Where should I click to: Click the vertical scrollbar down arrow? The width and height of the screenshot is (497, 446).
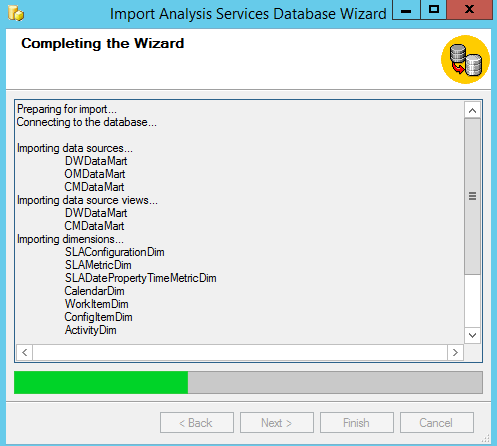472,335
